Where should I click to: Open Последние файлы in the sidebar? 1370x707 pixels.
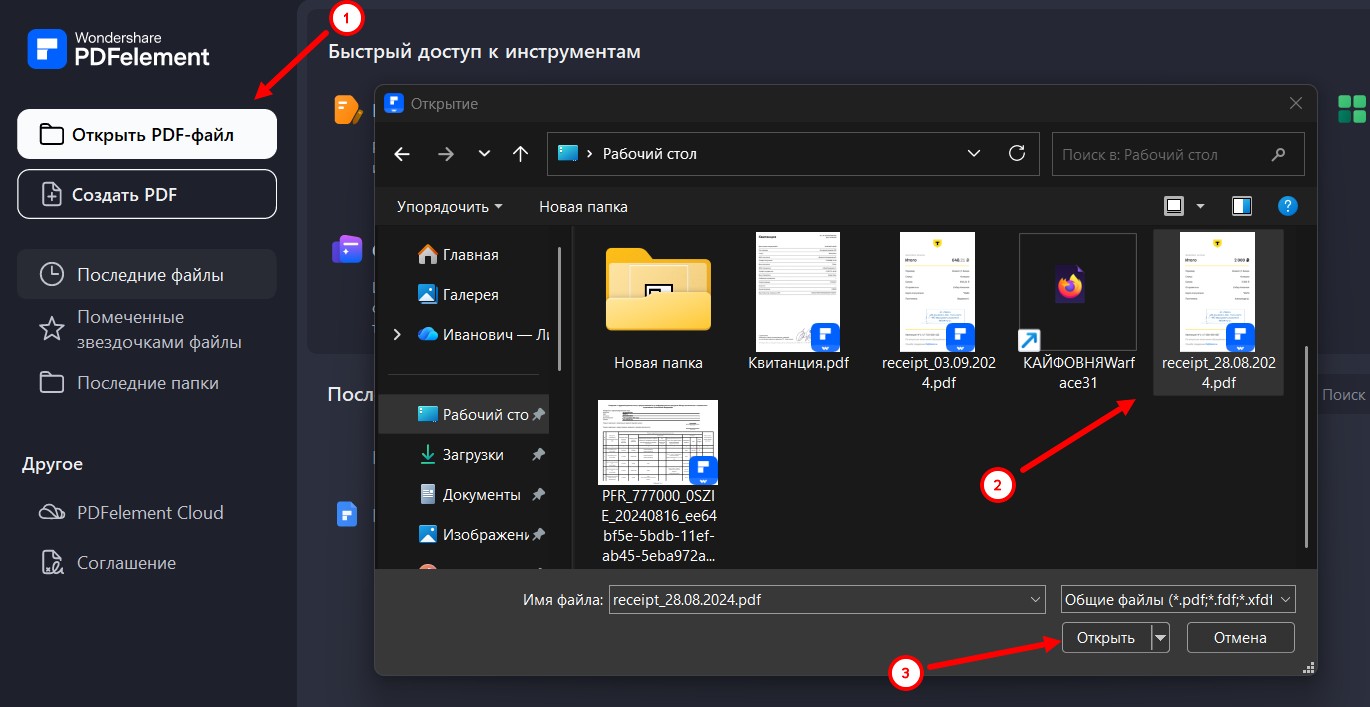click(x=146, y=273)
